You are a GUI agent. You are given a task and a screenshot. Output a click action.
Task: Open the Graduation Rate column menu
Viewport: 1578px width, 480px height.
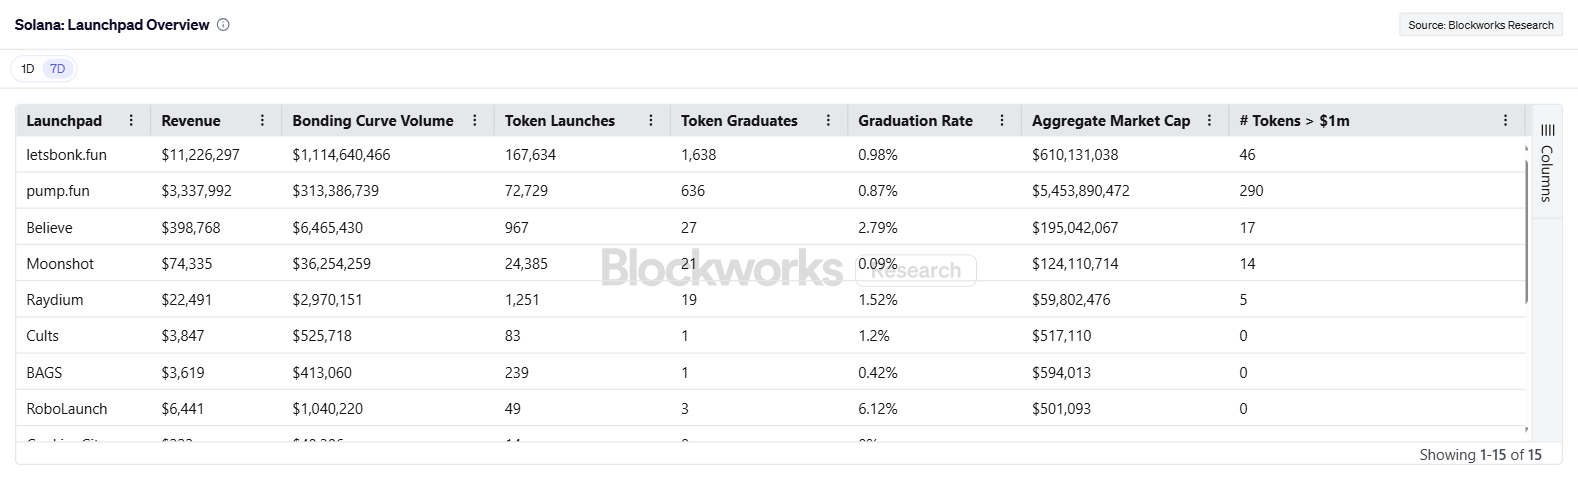(1002, 120)
